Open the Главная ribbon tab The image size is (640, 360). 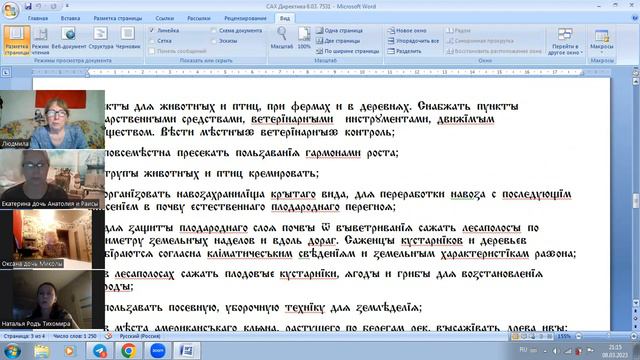pos(38,18)
